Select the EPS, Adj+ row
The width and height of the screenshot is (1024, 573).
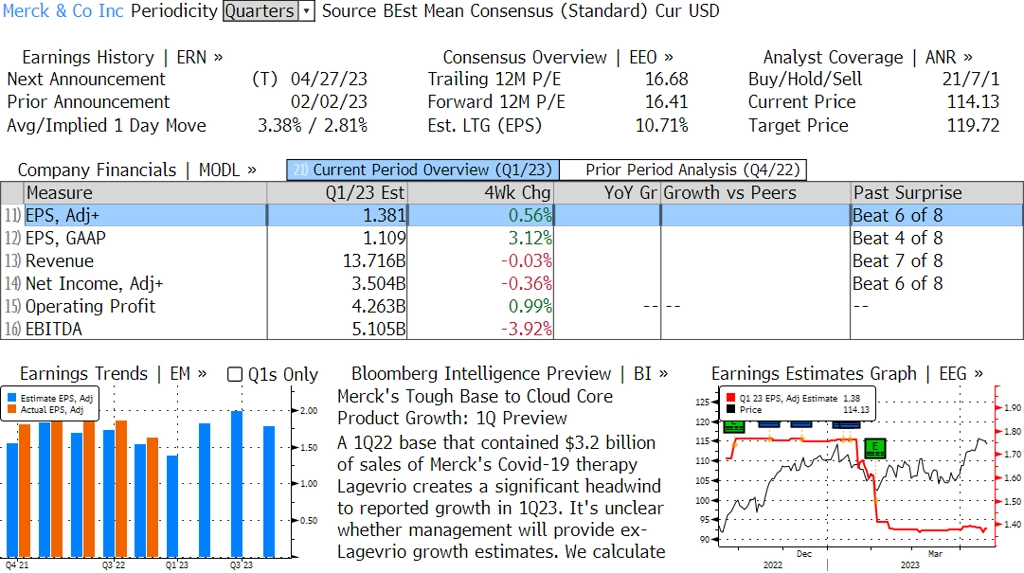tap(512, 216)
